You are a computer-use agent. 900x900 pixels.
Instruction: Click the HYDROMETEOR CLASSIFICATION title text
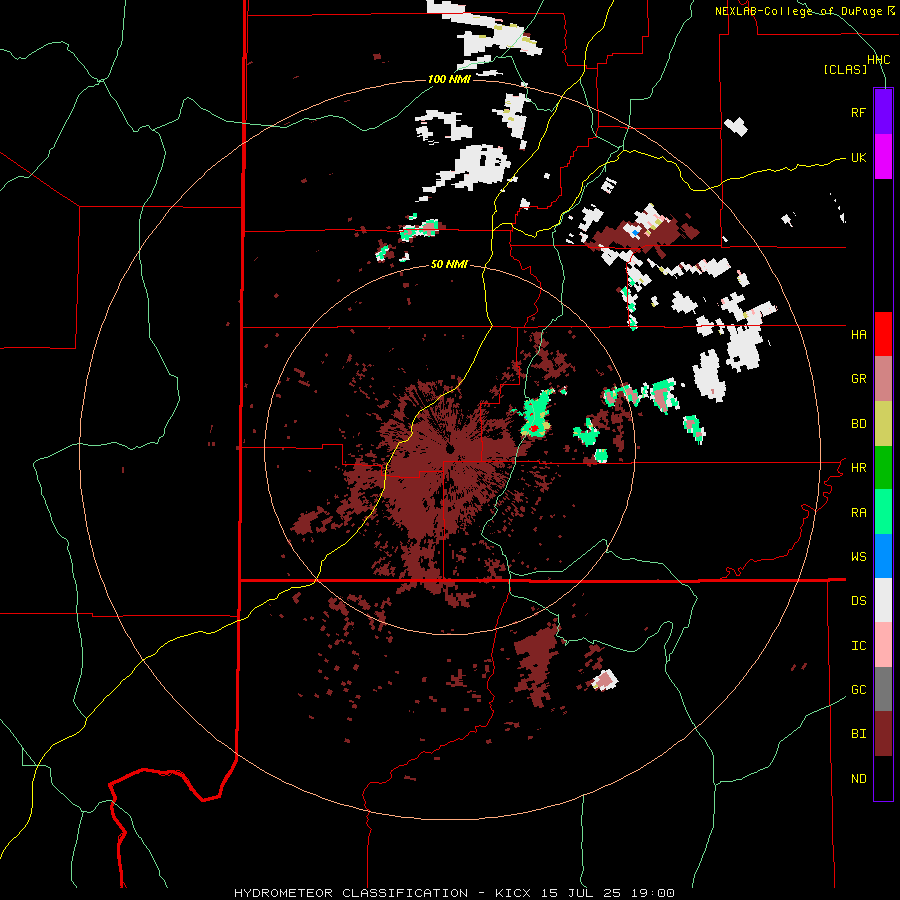click(351, 893)
